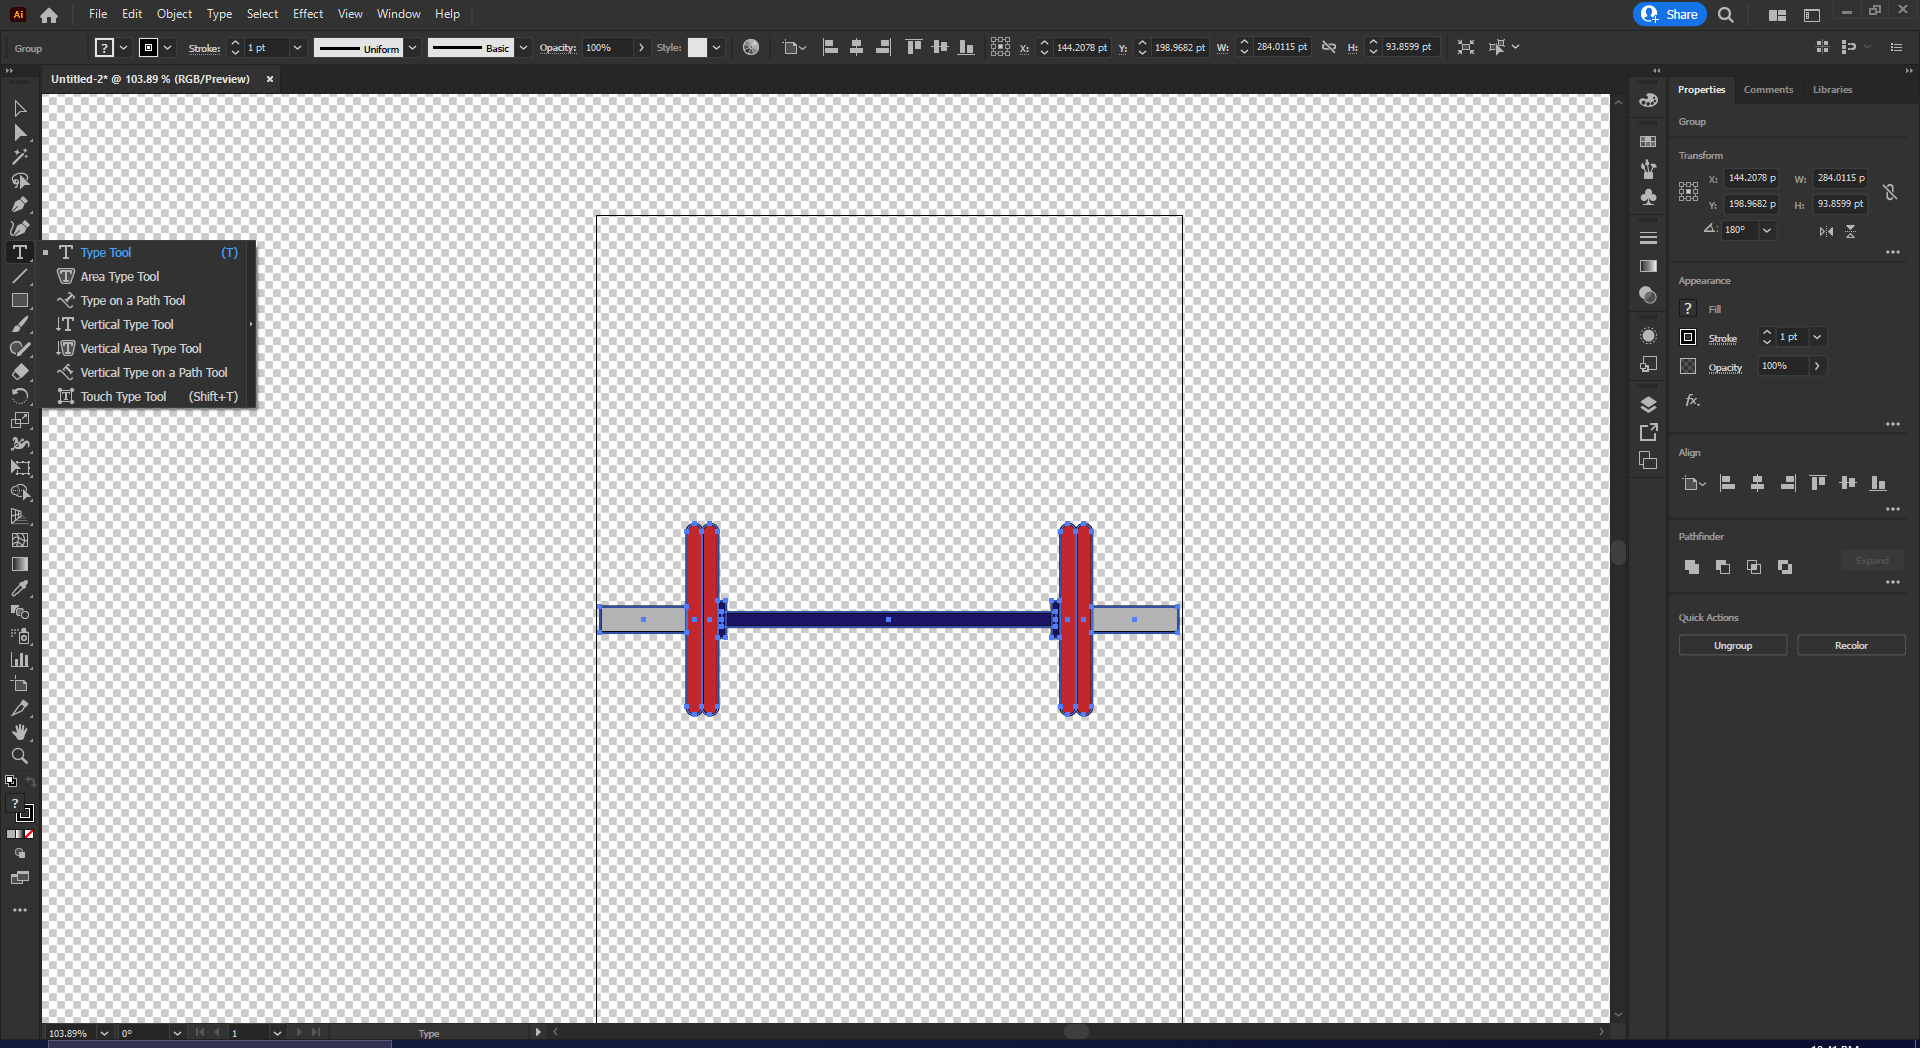The image size is (1920, 1048).
Task: Flip the selection vertically in Transform
Action: [1850, 231]
